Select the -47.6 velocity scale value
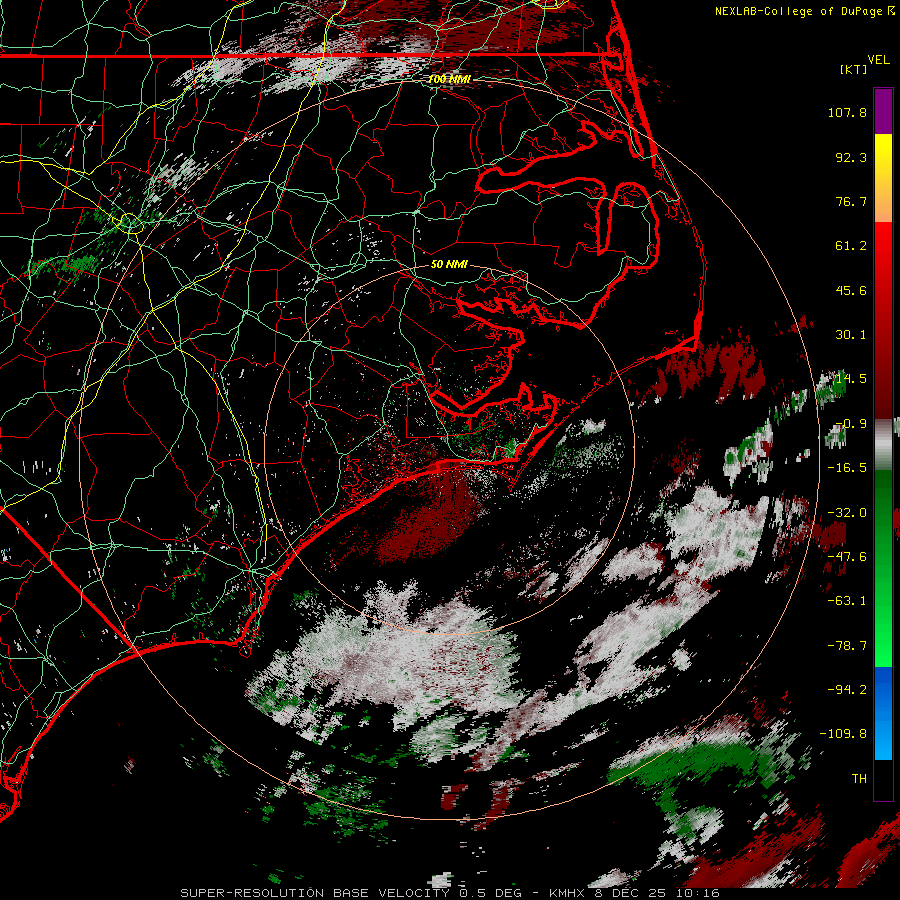 click(x=847, y=557)
